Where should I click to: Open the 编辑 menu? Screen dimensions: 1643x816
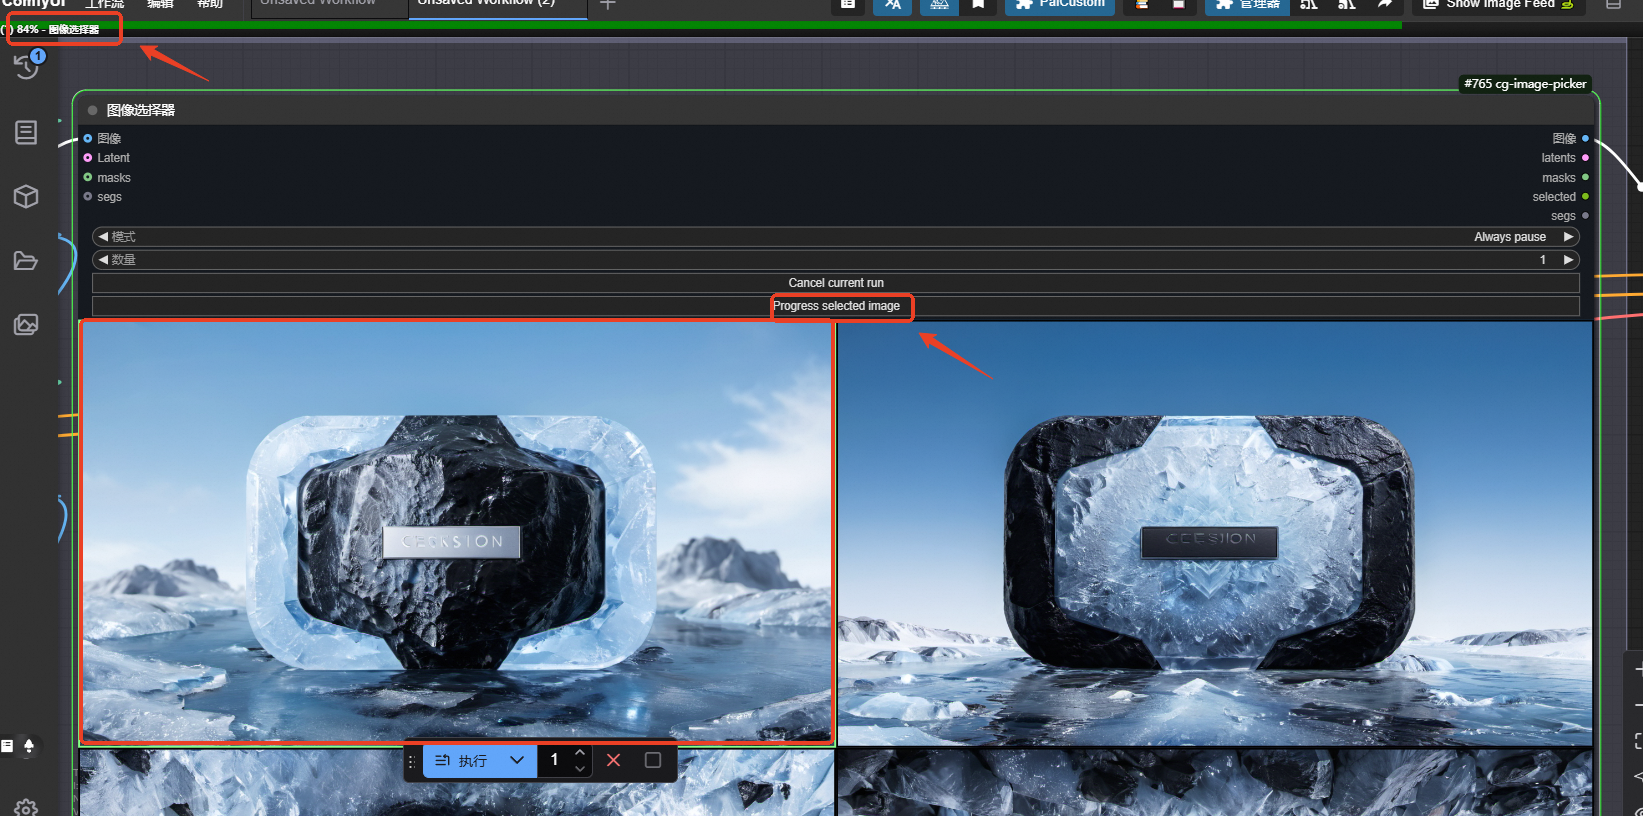(x=160, y=5)
